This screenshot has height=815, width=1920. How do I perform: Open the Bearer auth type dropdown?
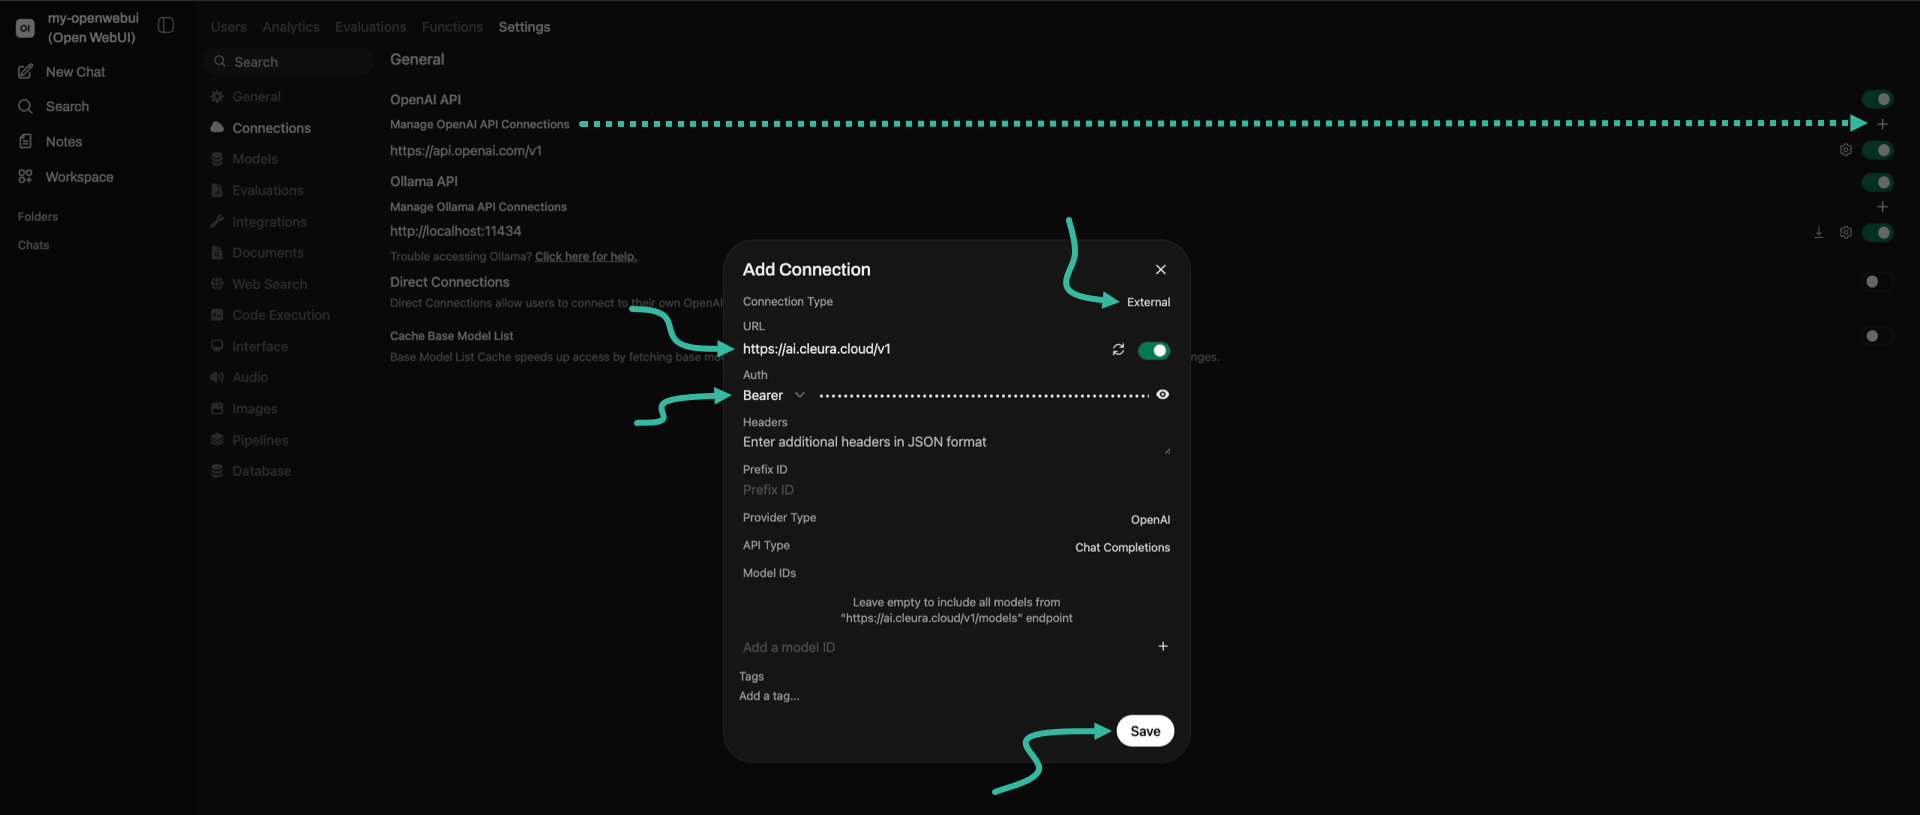pyautogui.click(x=774, y=395)
